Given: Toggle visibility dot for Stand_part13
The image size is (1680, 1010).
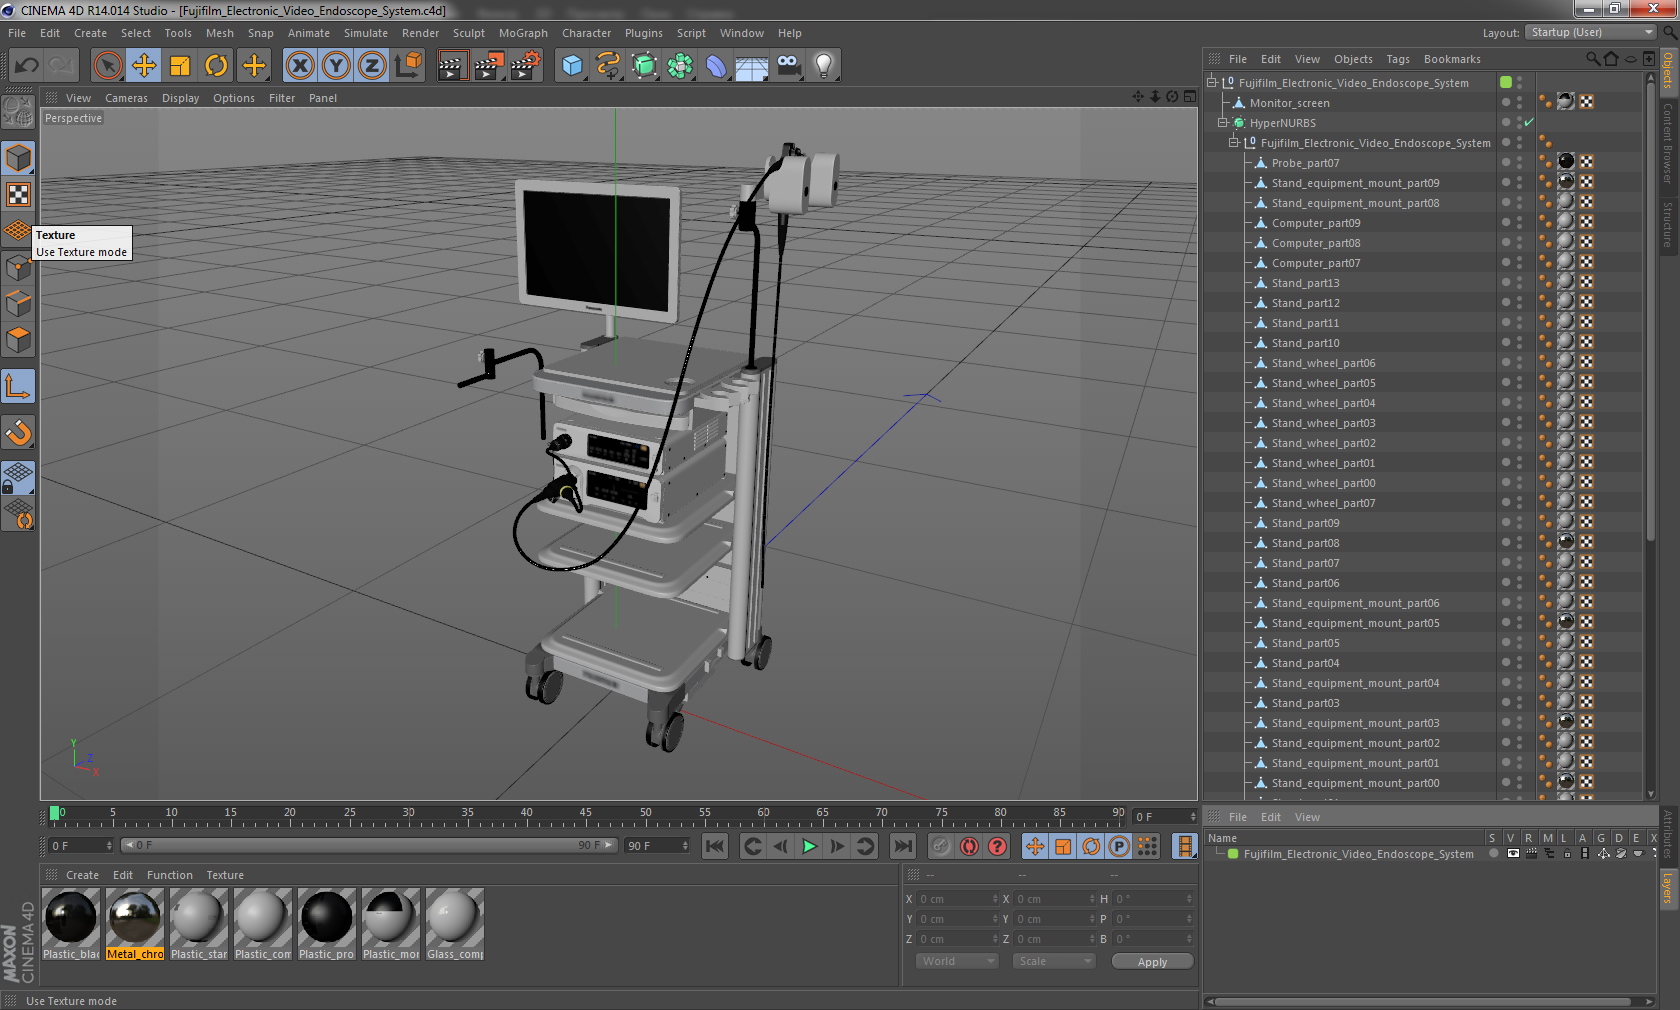Looking at the screenshot, I should pos(1506,283).
